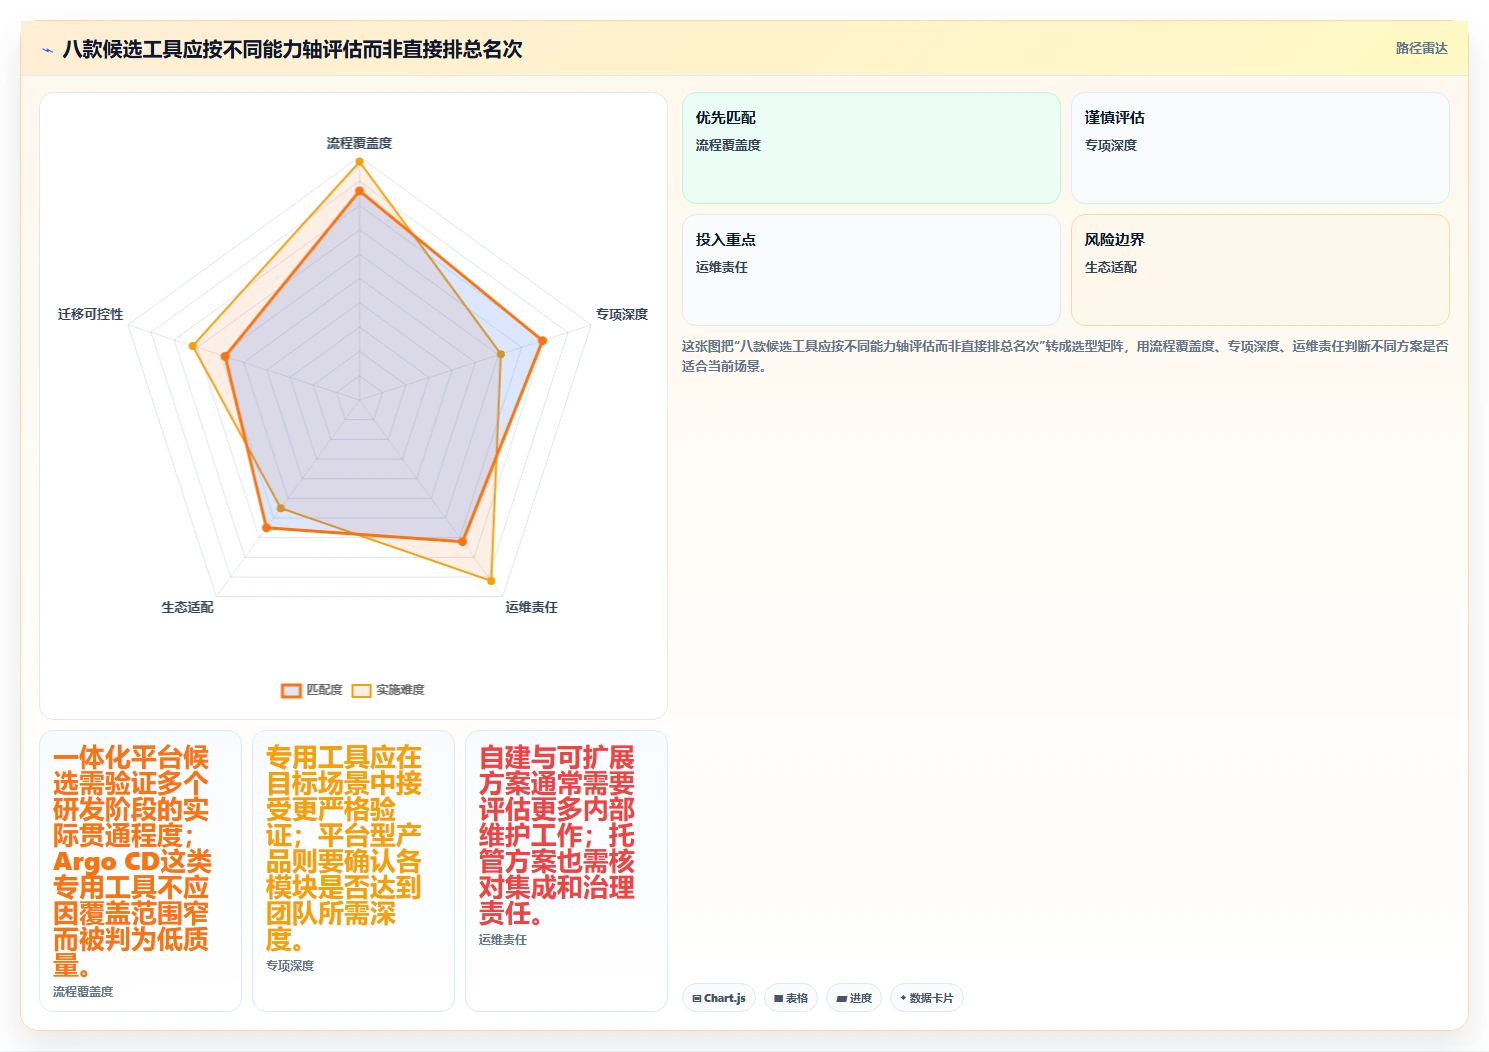Open the 进度 chip
The image size is (1489, 1052).
(854, 998)
